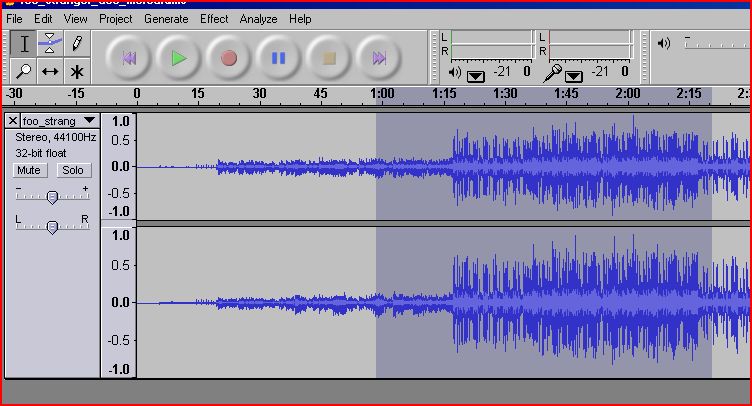
Task: Click the track pan L-R slider
Action: pyautogui.click(x=52, y=227)
